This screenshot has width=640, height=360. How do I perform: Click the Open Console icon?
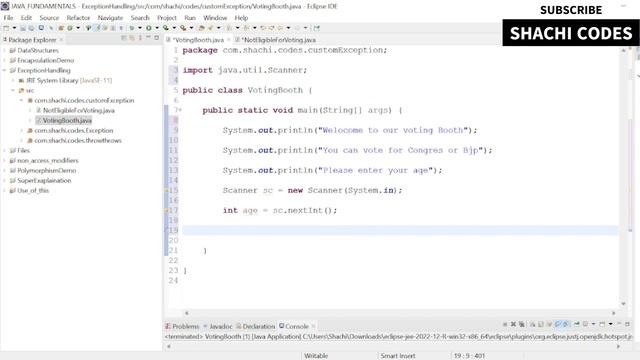coord(602,324)
